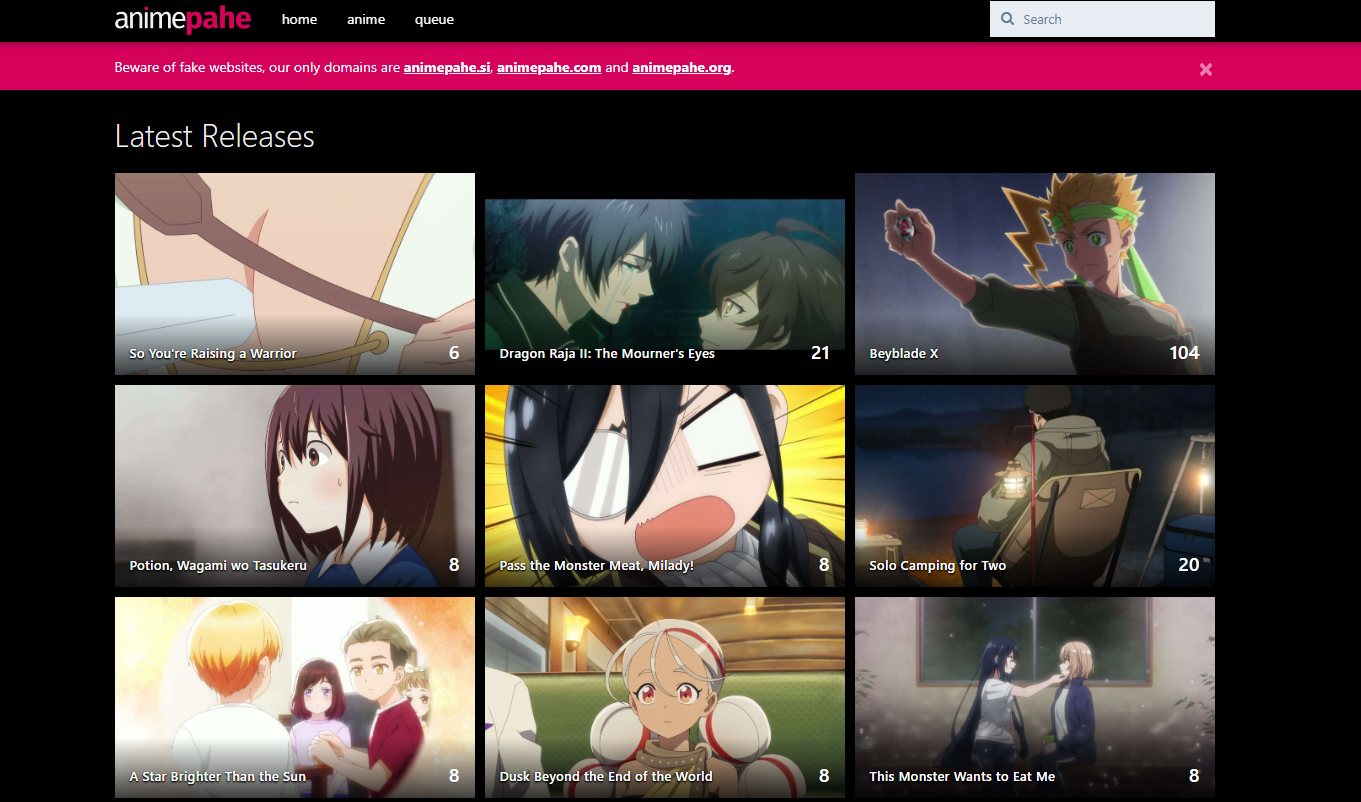The width and height of the screenshot is (1361, 802).
Task: Click 'Dusk Beyond the End of the World' title
Action: click(606, 776)
